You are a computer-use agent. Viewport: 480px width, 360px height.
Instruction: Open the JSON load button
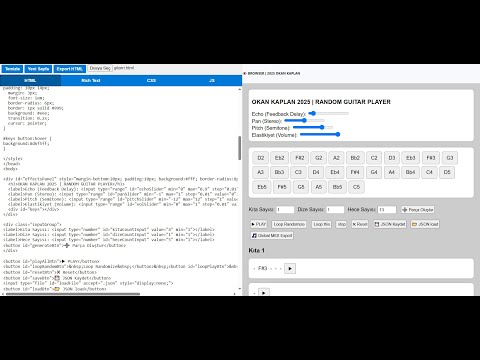[x=425, y=224]
